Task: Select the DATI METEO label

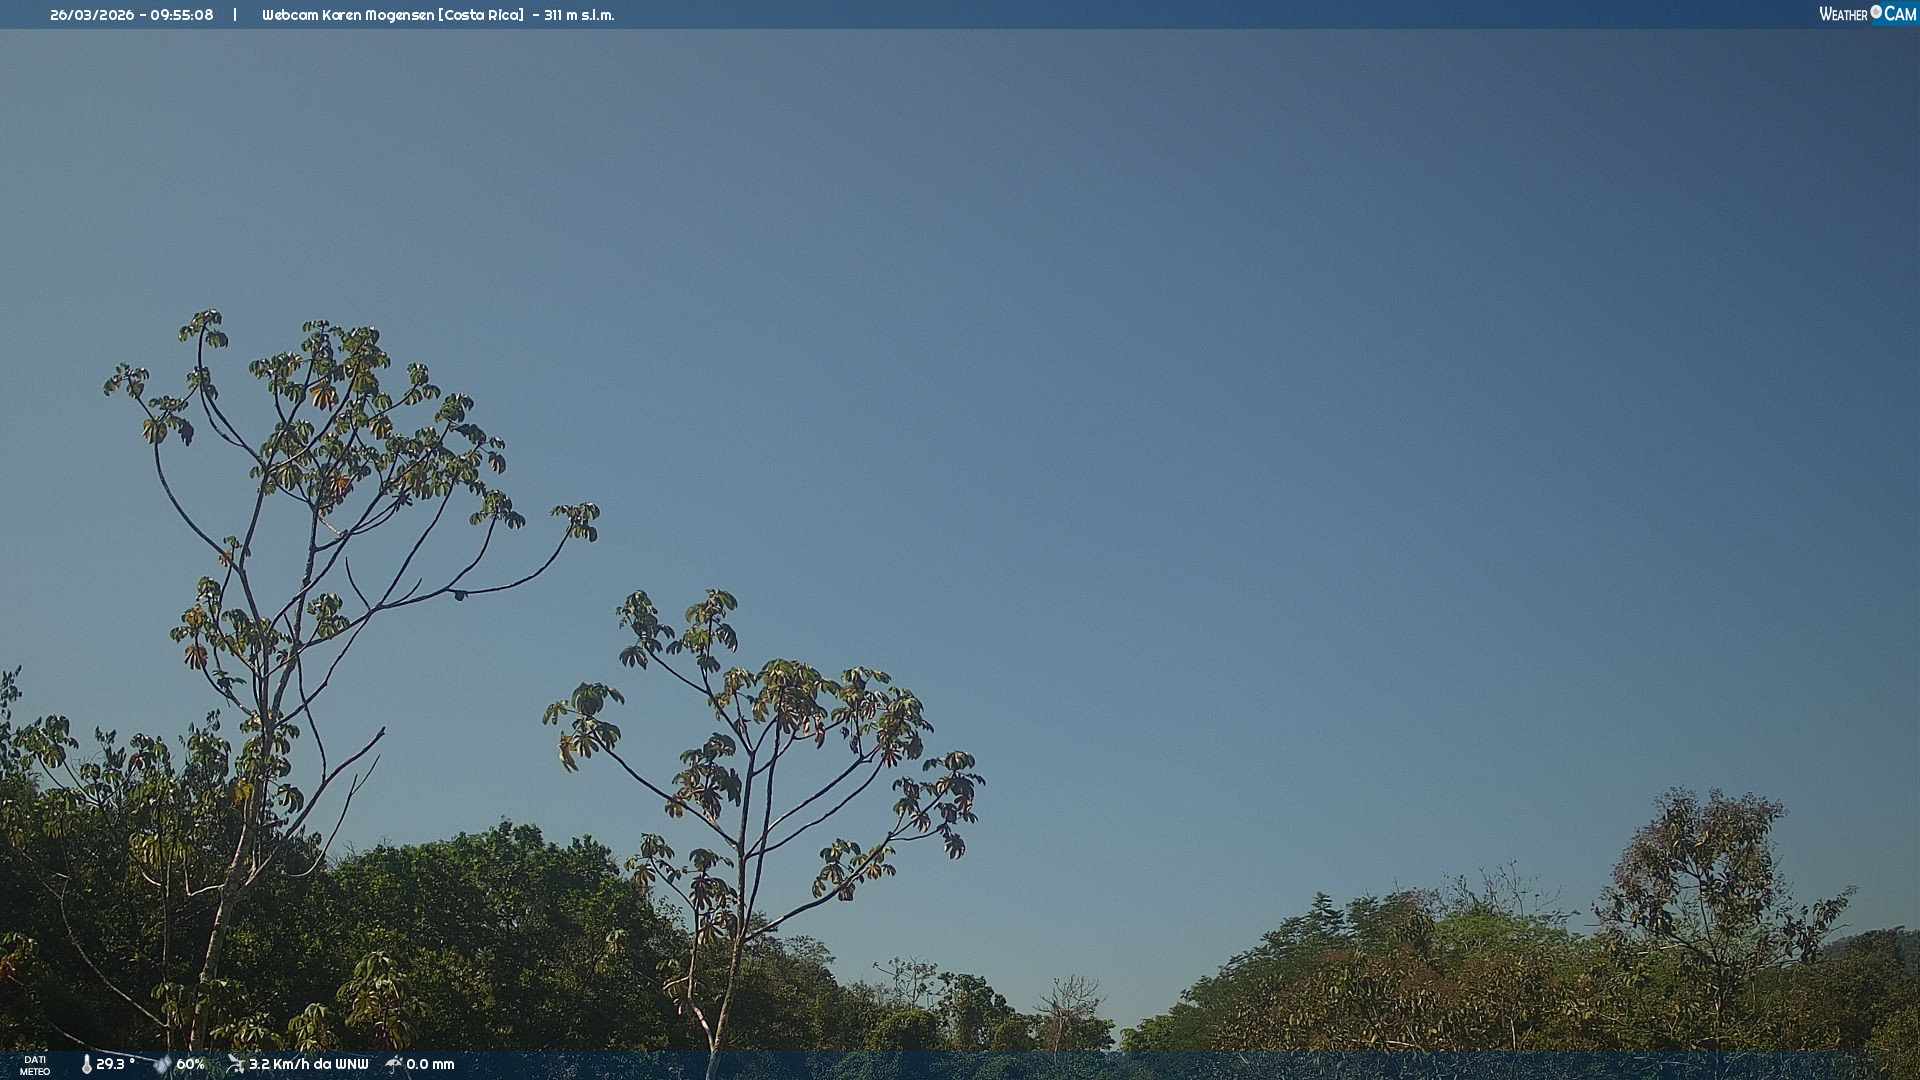Action: point(35,1065)
